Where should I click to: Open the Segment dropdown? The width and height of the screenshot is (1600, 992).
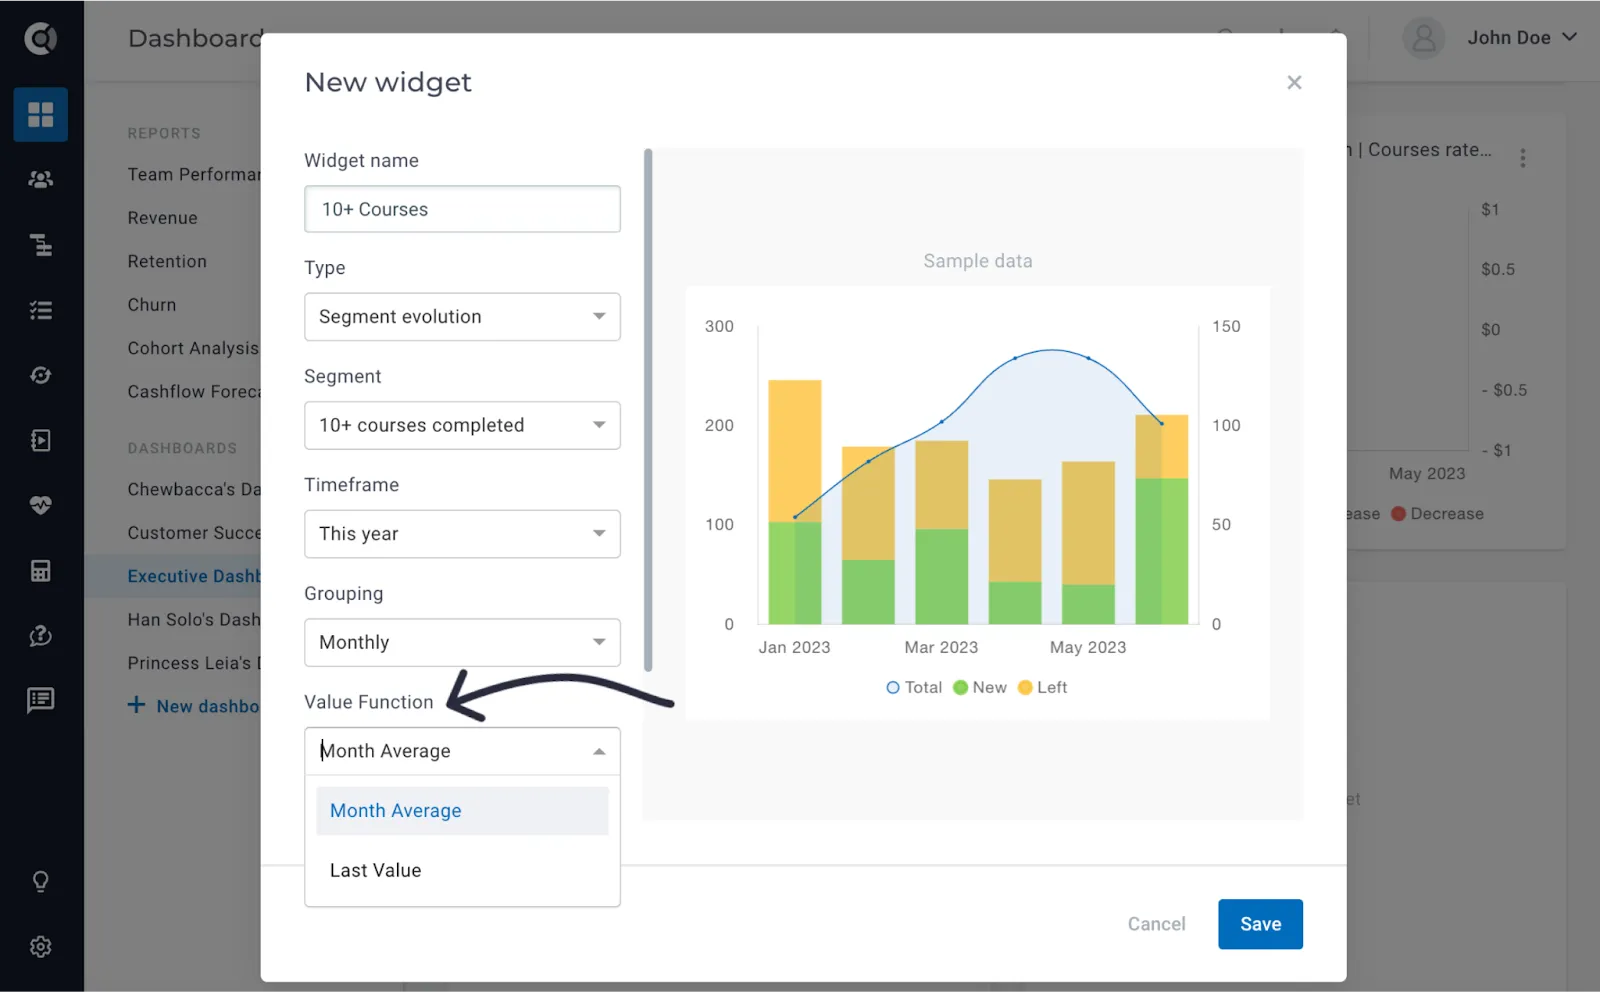click(x=462, y=426)
